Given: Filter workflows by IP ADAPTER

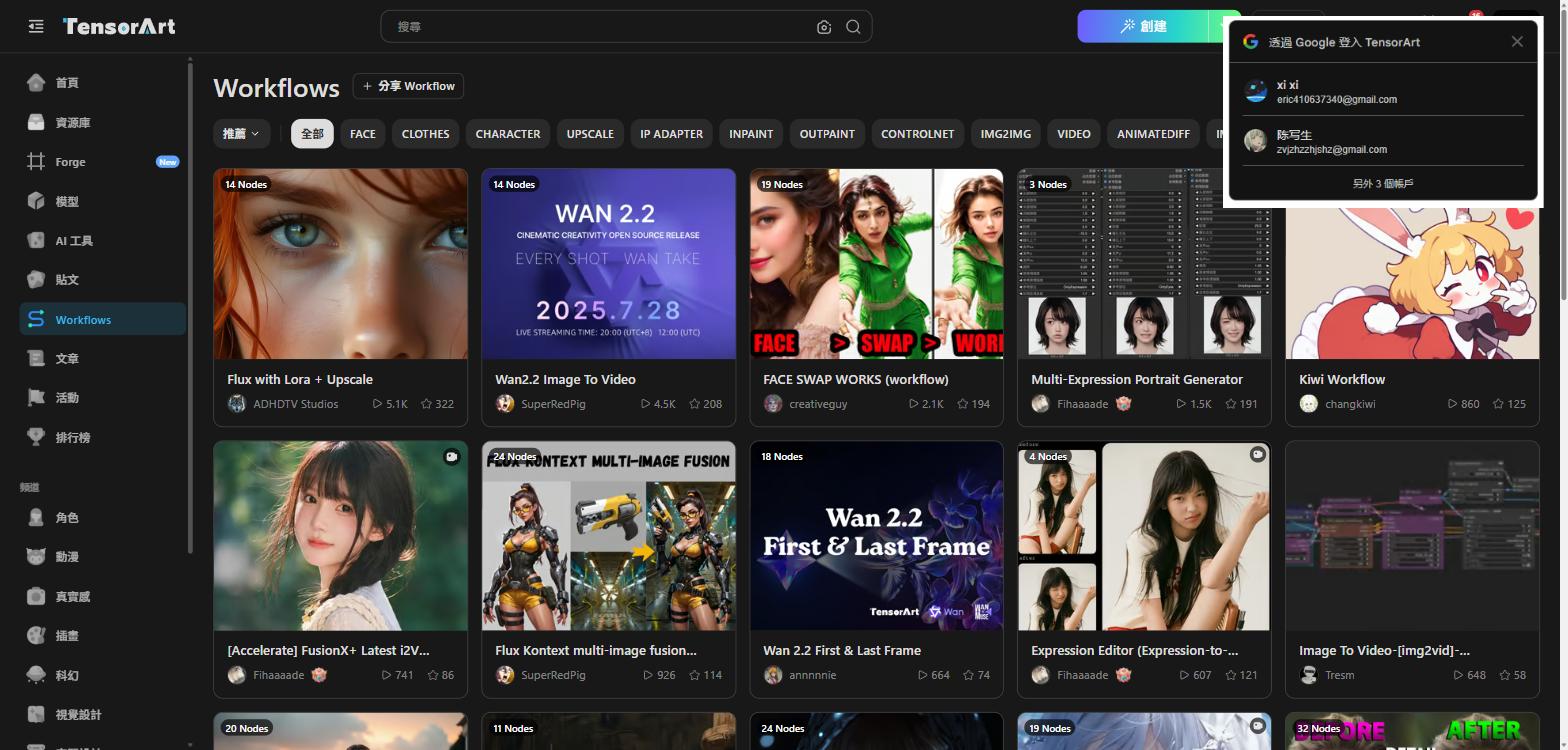Looking at the screenshot, I should [671, 133].
